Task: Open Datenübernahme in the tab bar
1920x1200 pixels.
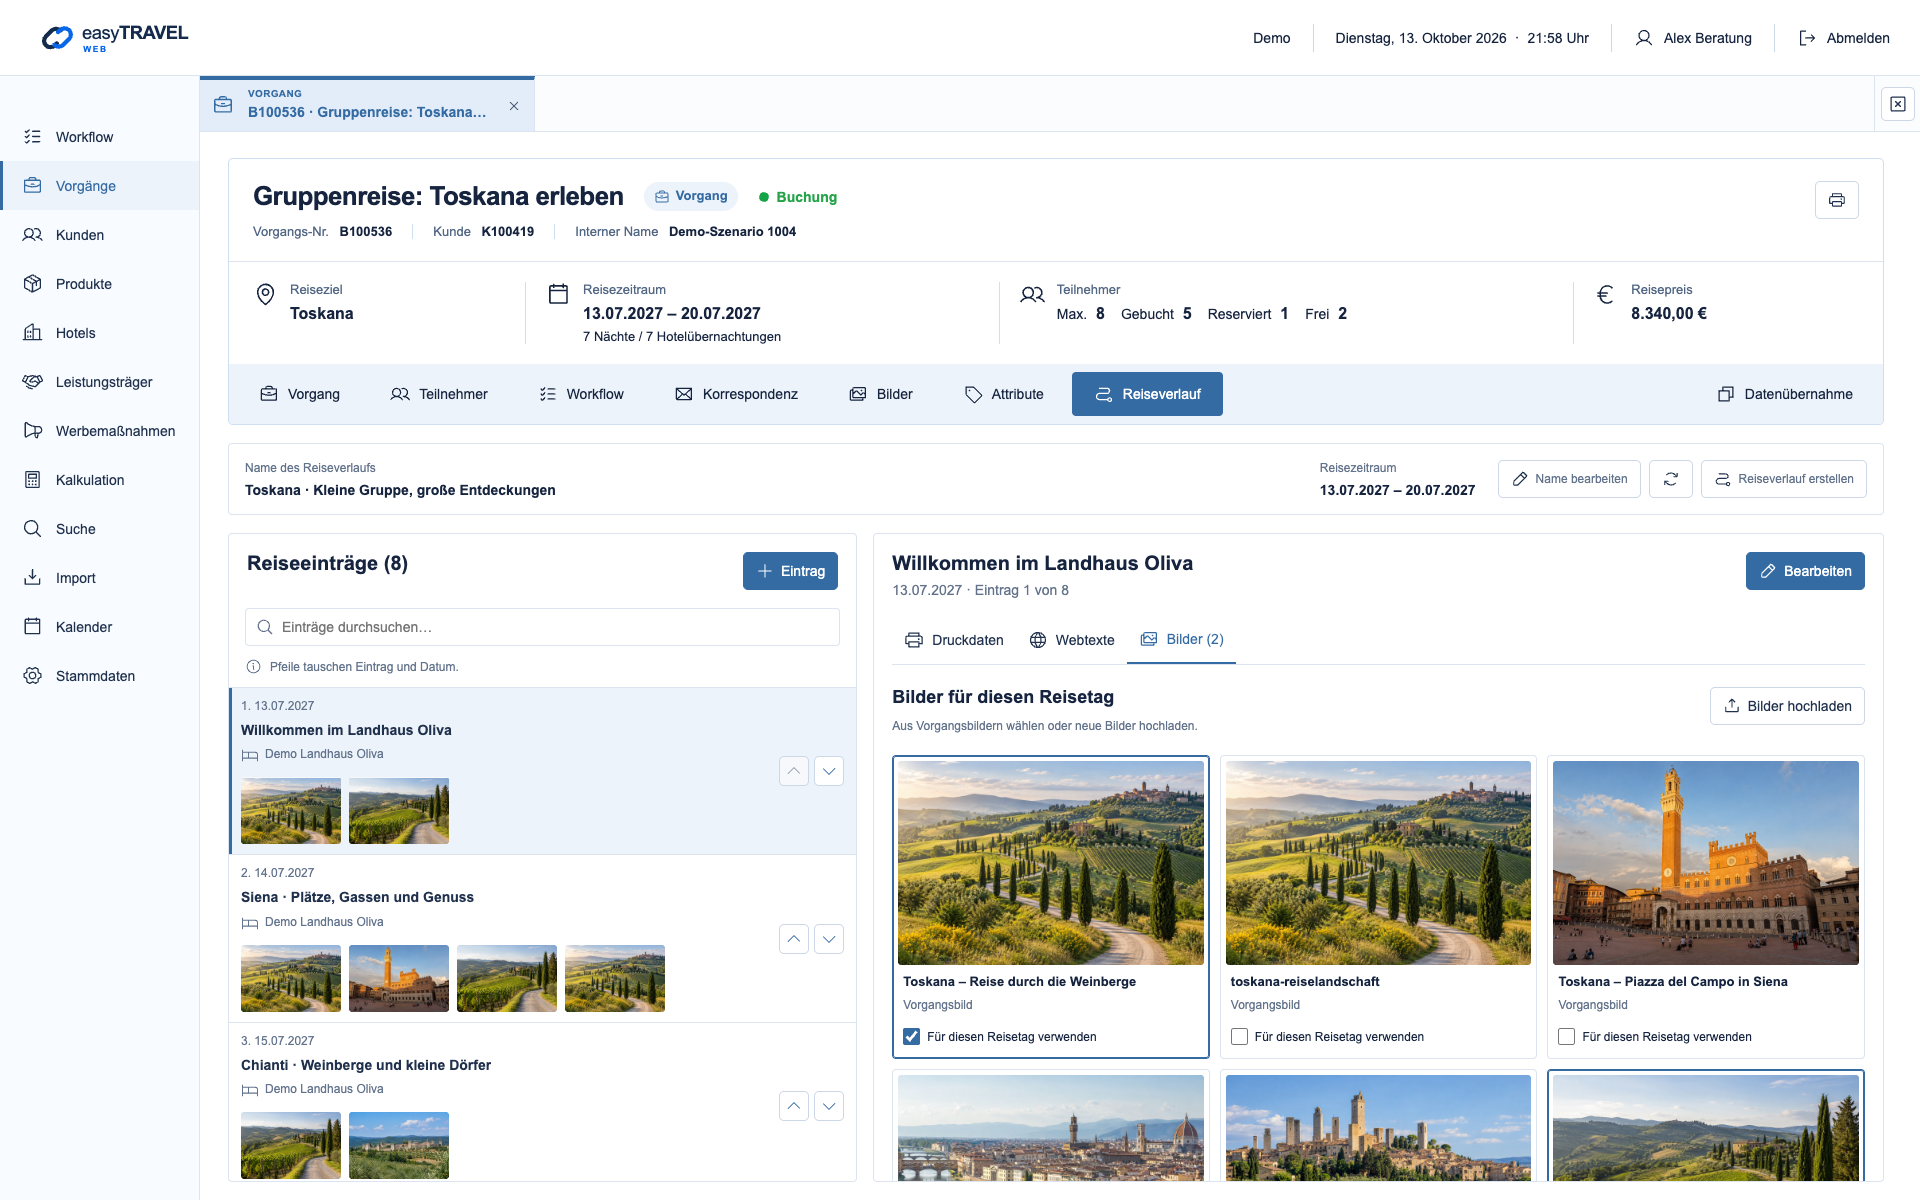Action: (1785, 394)
